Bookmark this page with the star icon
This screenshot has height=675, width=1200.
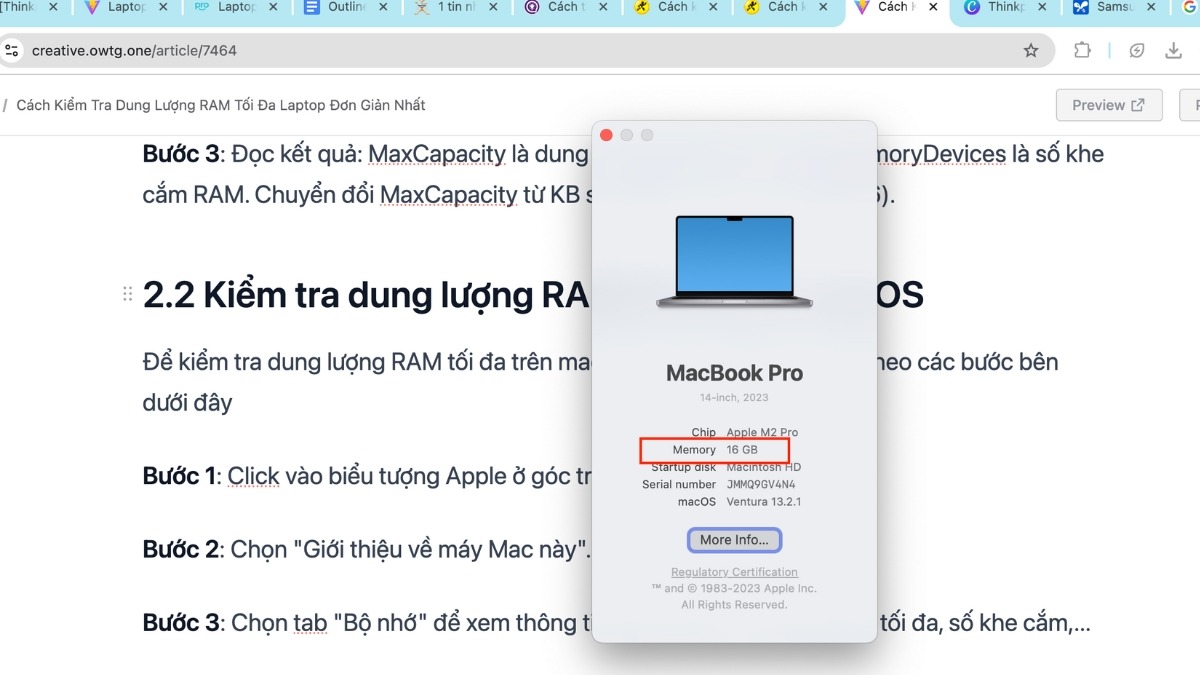tap(1031, 50)
